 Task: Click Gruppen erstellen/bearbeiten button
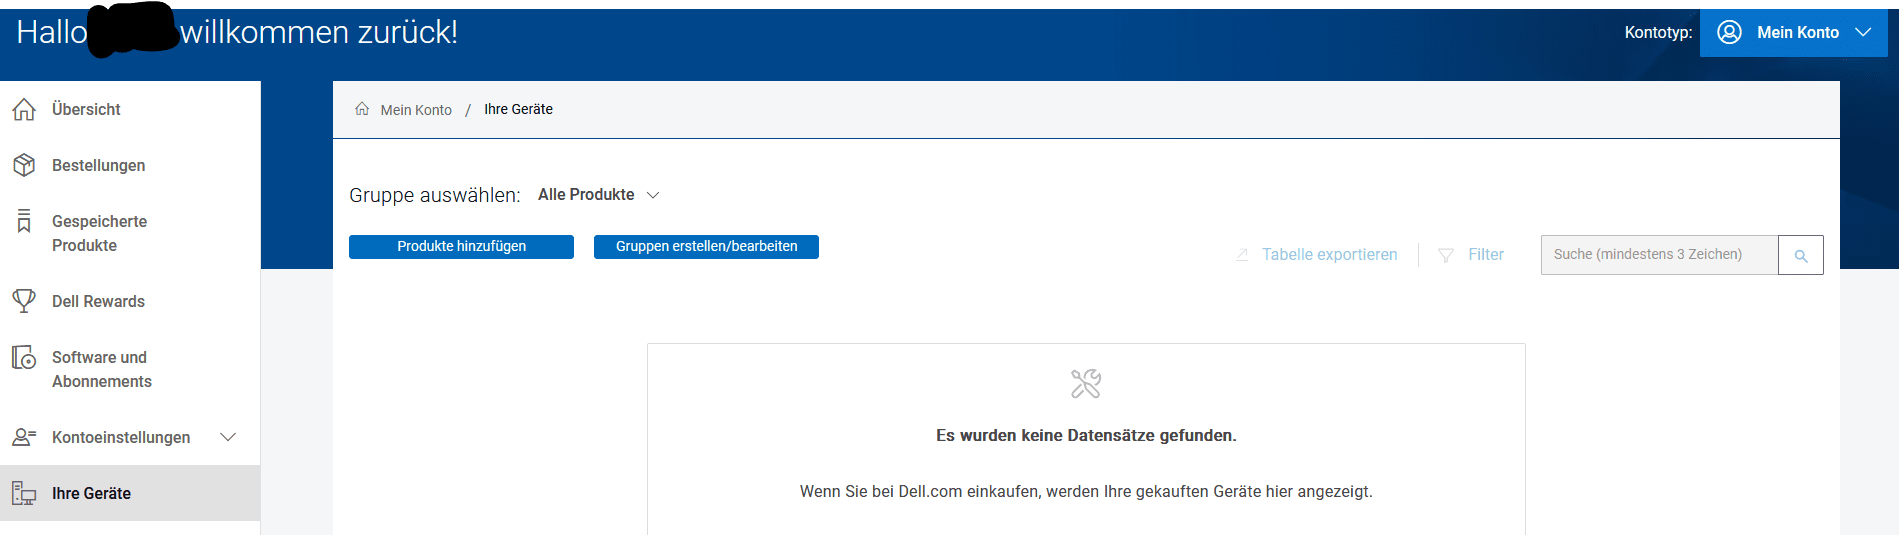tap(706, 247)
